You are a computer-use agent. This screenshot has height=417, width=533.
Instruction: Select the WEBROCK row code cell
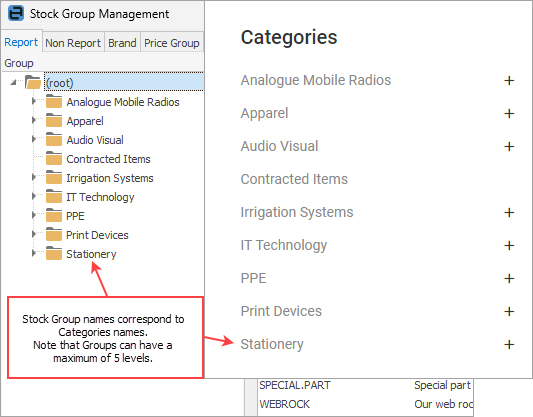pyautogui.click(x=285, y=404)
